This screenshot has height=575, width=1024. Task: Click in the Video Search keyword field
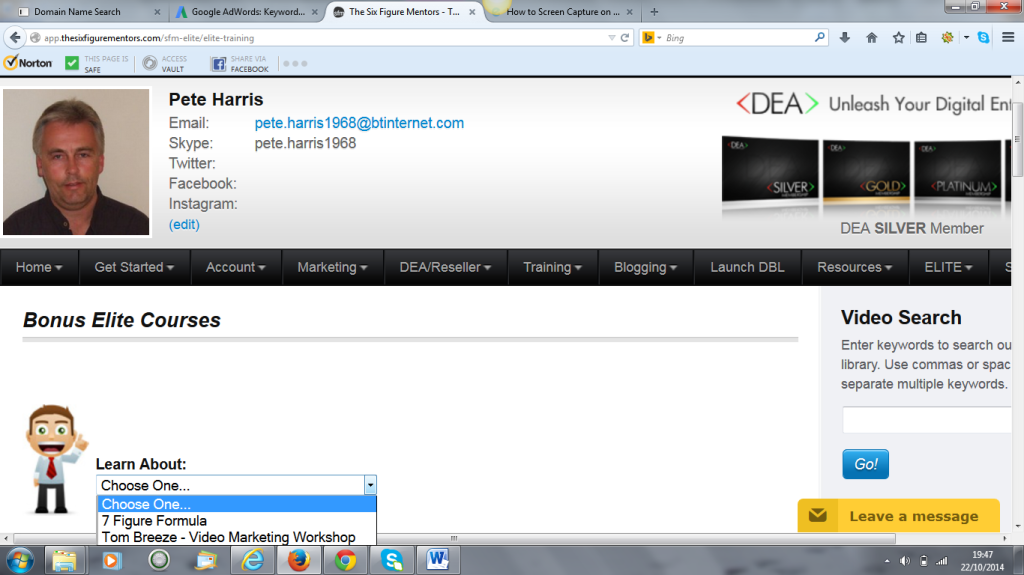[927, 419]
